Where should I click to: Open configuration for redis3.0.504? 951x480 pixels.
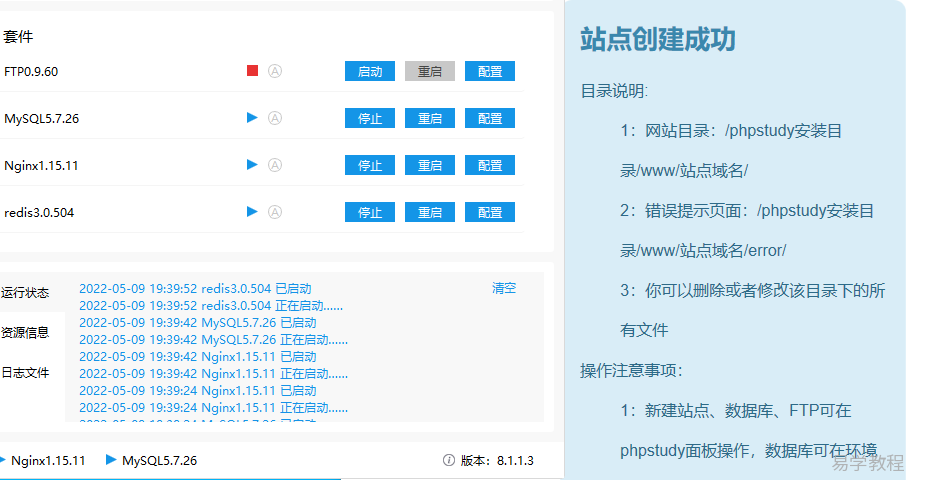tap(490, 212)
